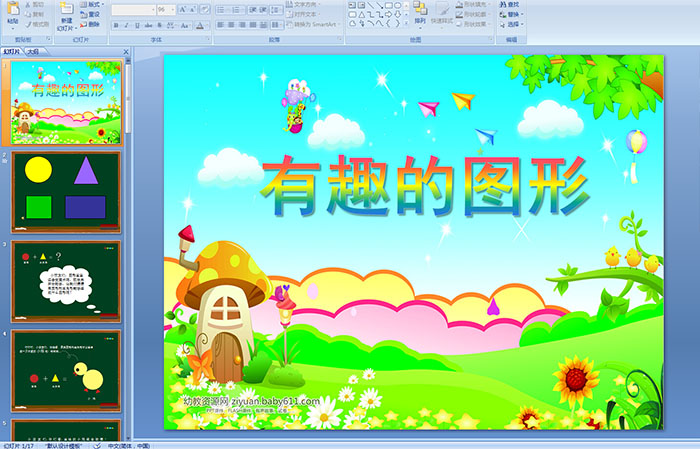The height and width of the screenshot is (449, 700).
Task: Open Shape Fill (形状填充) menu
Action: [472, 4]
